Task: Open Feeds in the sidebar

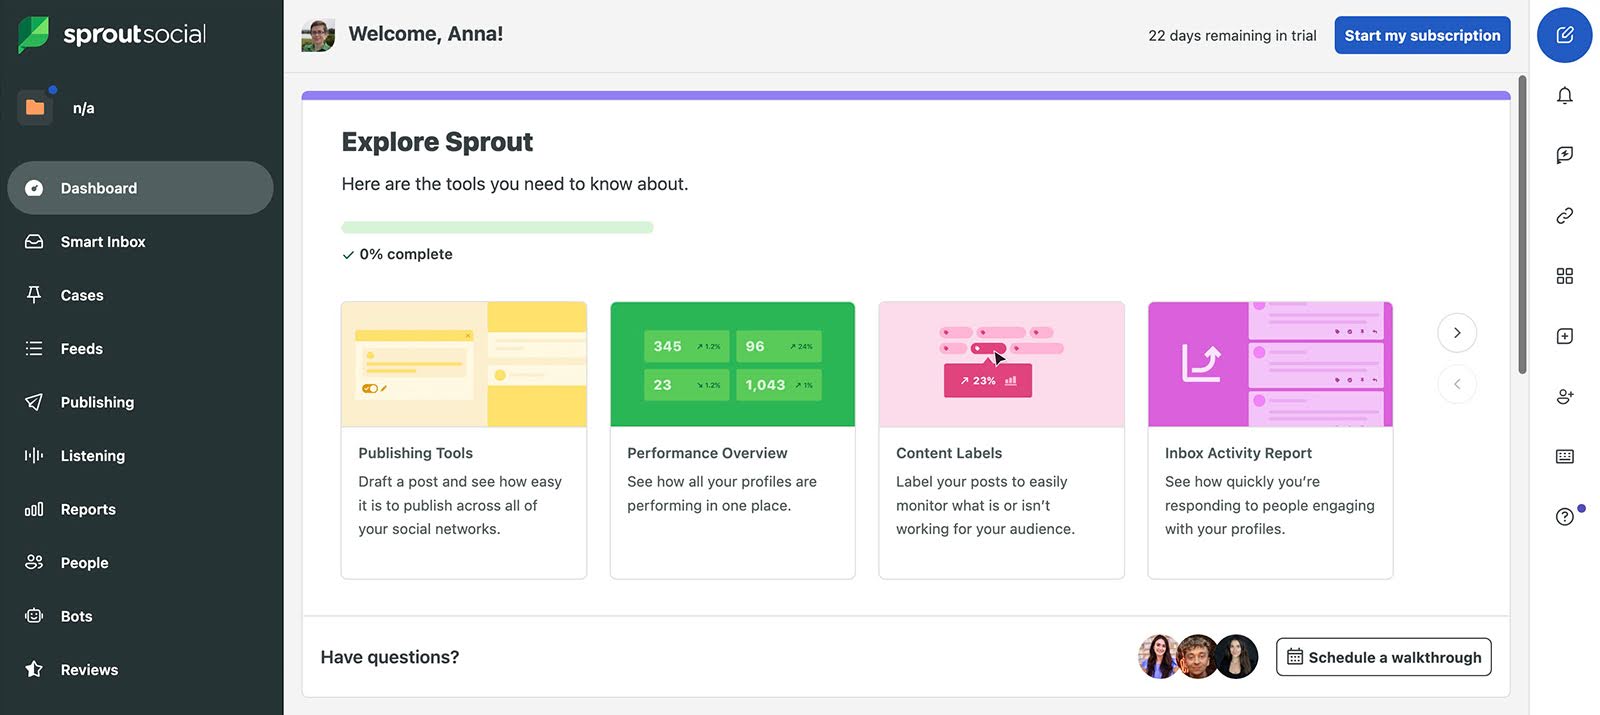Action: 140,349
